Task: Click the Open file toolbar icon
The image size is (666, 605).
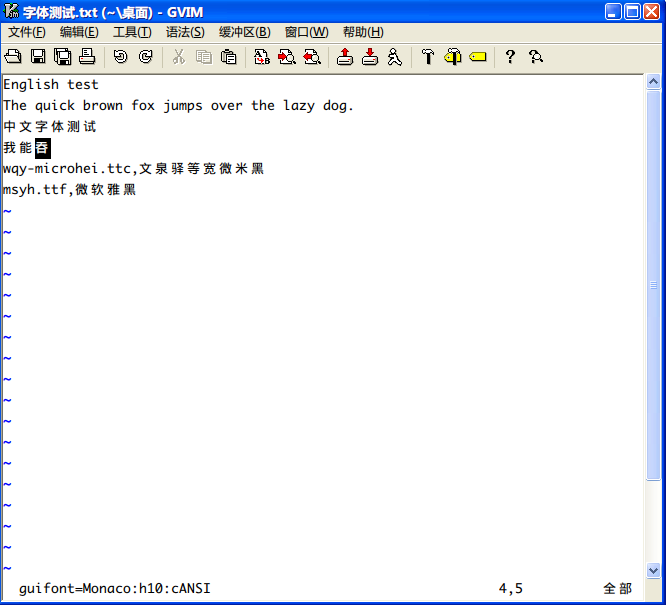Action: point(13,57)
